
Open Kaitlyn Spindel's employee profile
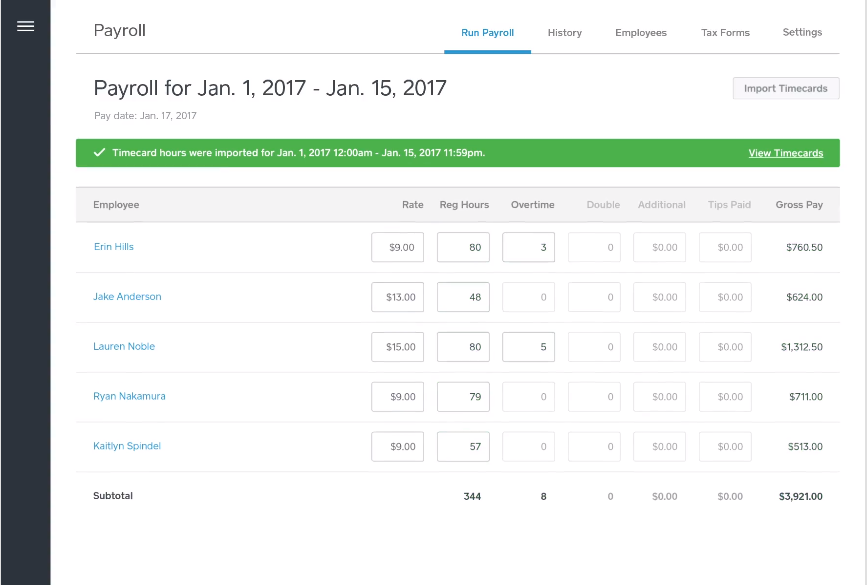(x=126, y=446)
